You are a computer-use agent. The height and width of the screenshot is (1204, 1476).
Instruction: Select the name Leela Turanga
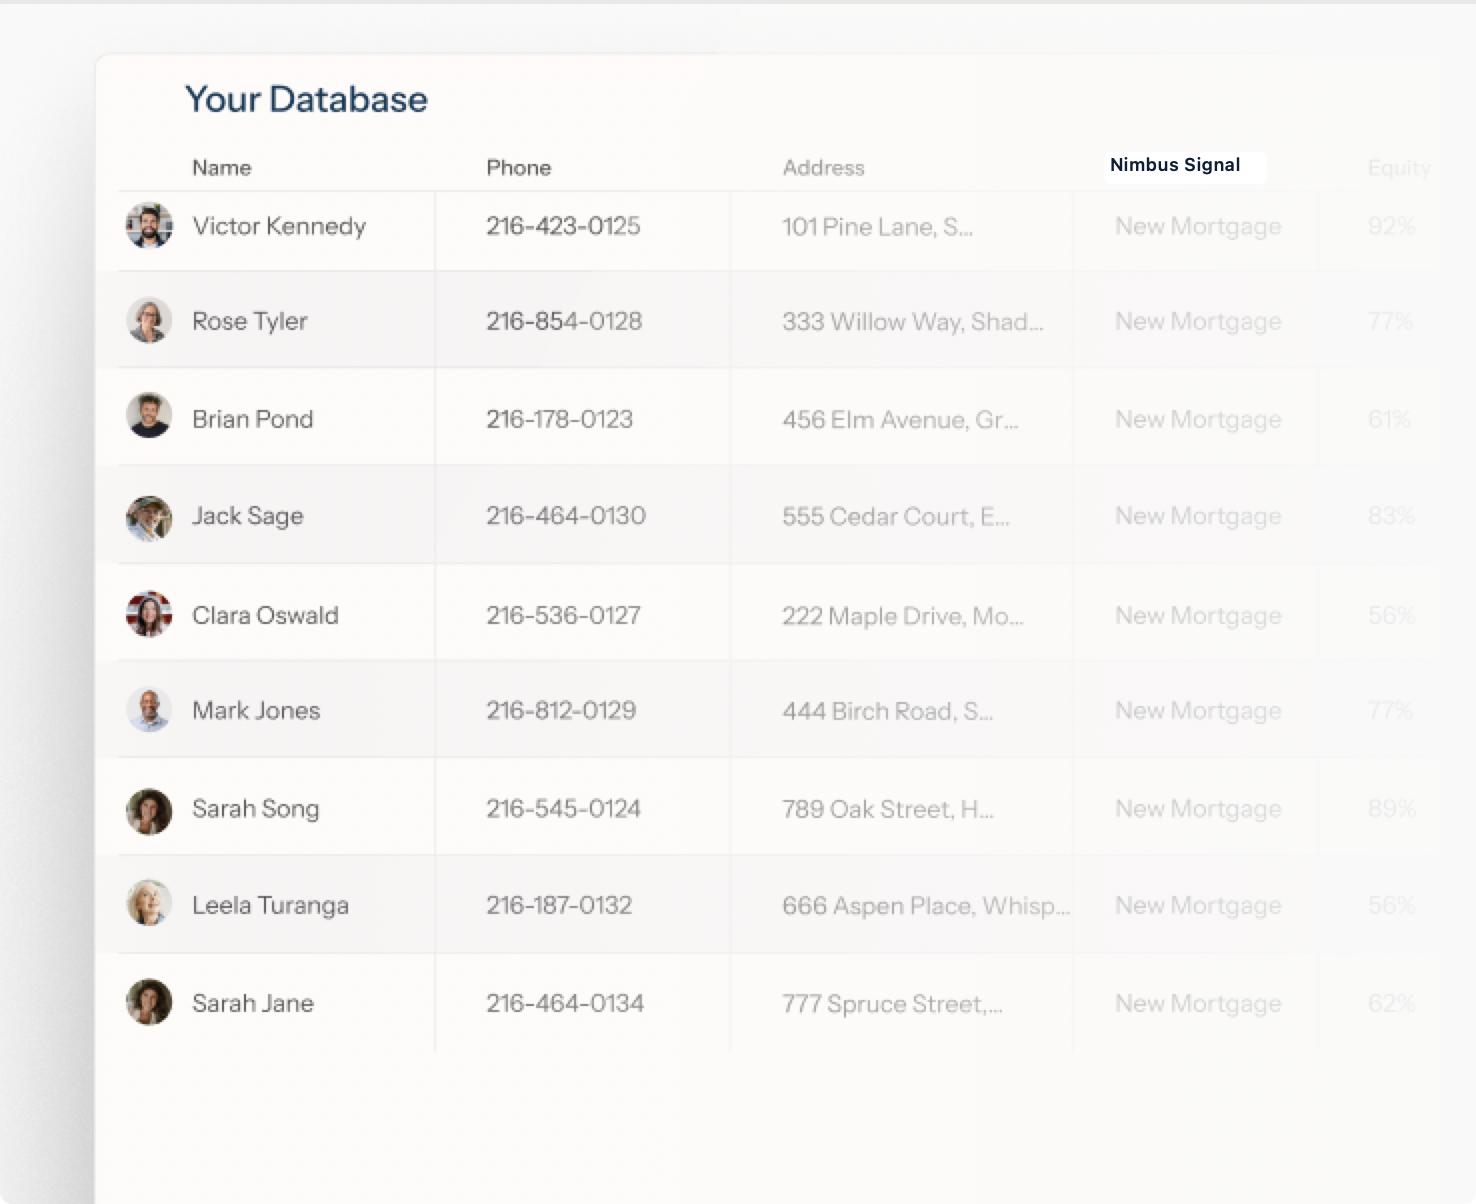[270, 905]
